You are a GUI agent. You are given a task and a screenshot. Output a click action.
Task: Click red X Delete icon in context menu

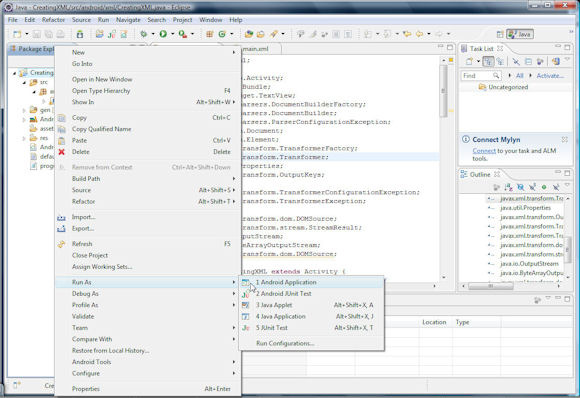click(x=61, y=152)
